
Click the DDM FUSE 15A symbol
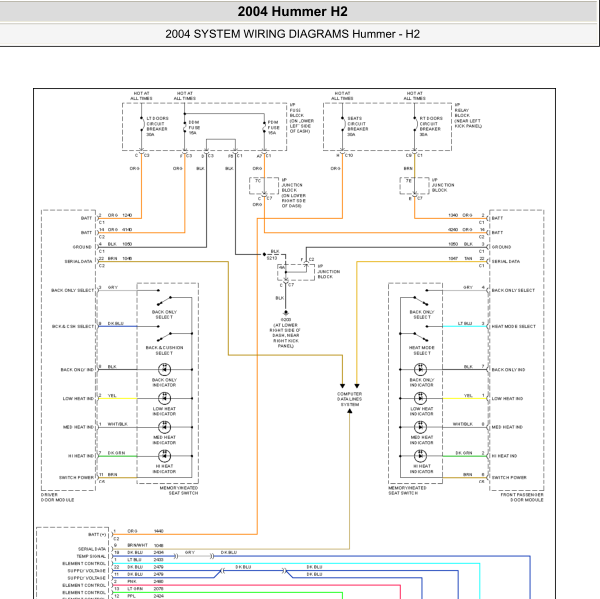pos(185,127)
